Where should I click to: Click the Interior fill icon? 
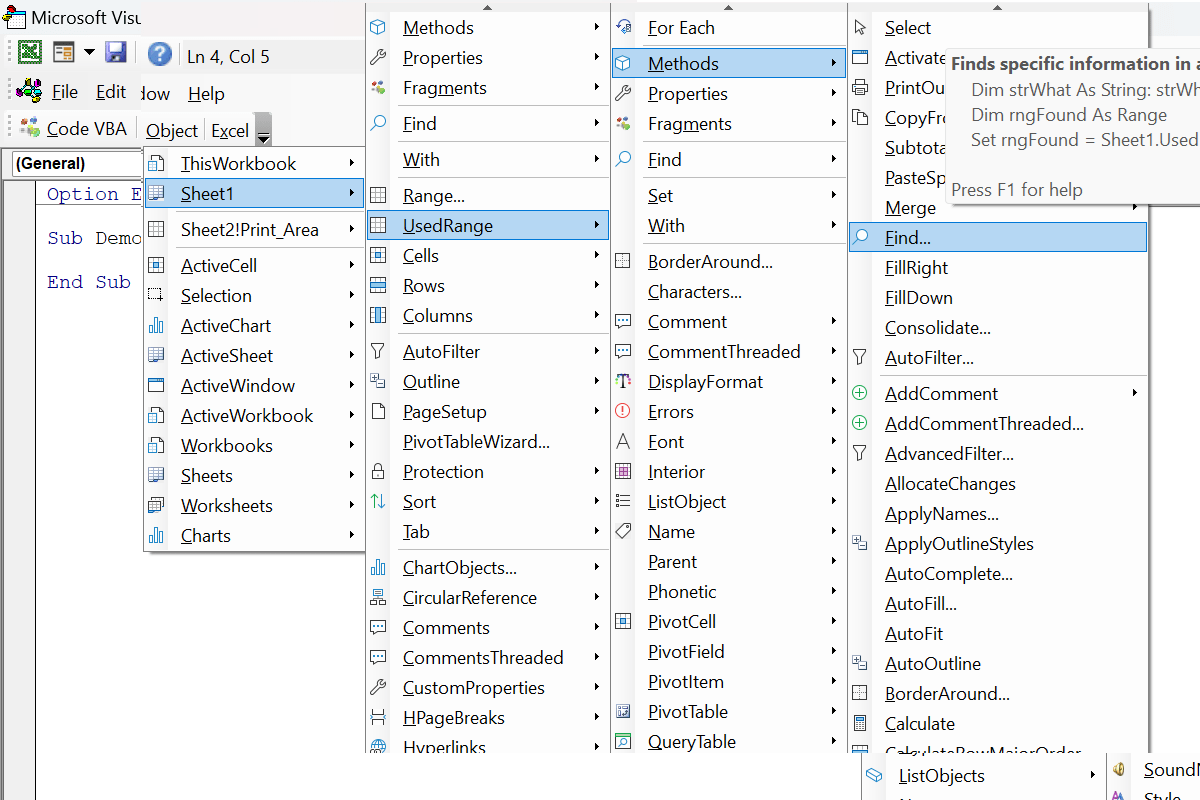point(623,471)
